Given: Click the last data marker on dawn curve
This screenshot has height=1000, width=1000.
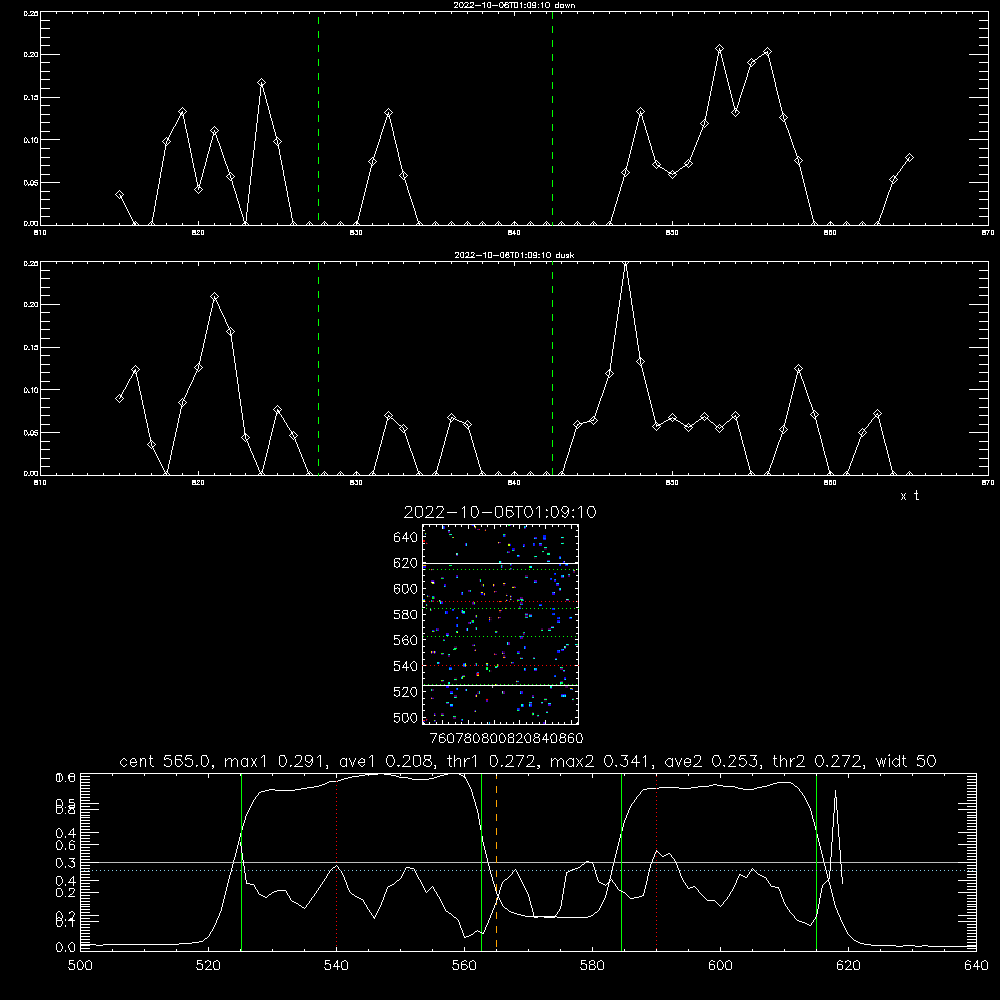Looking at the screenshot, I should point(909,158).
